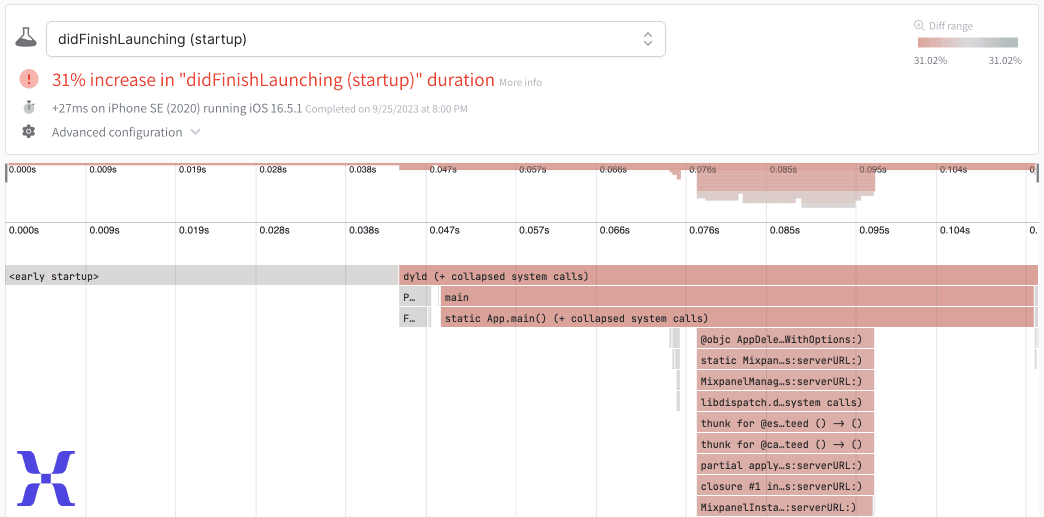Select the libdispatch system calls frame
Image resolution: width=1044 pixels, height=517 pixels.
[785, 402]
